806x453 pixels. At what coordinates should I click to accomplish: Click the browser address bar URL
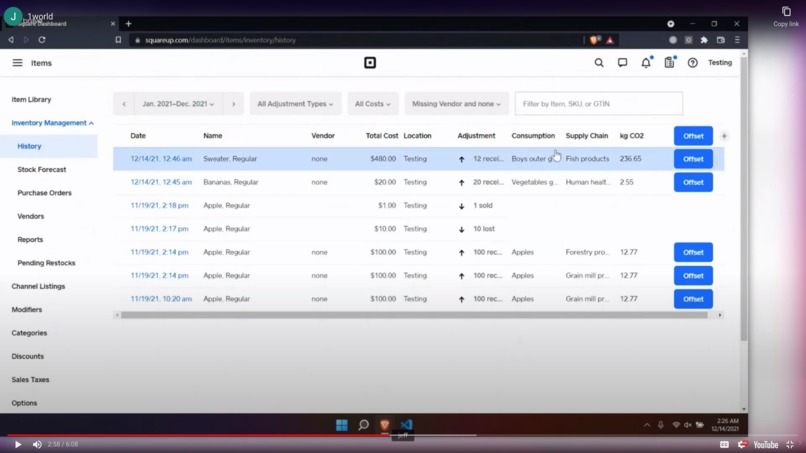pyautogui.click(x=220, y=40)
